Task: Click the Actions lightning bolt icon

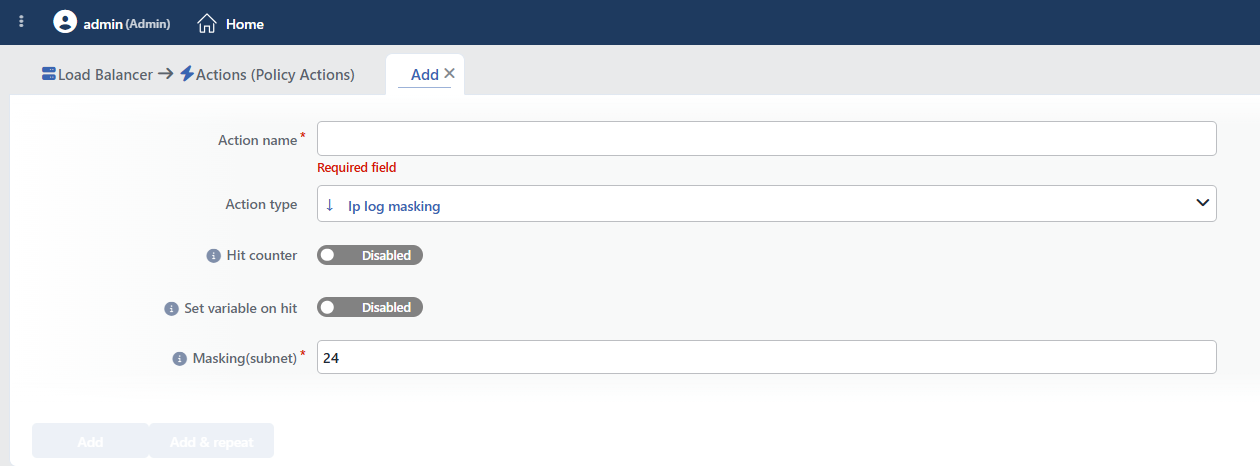Action: click(187, 74)
